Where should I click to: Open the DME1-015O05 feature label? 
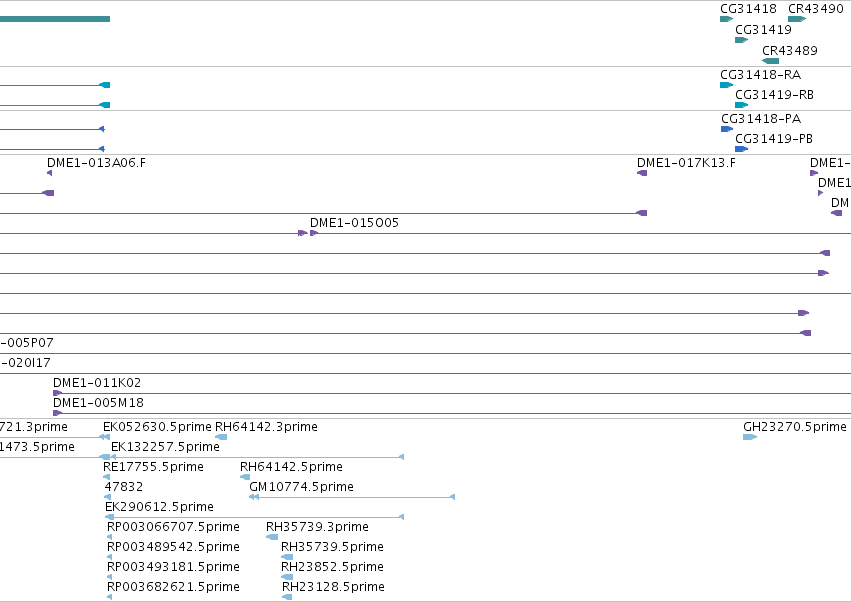click(354, 223)
